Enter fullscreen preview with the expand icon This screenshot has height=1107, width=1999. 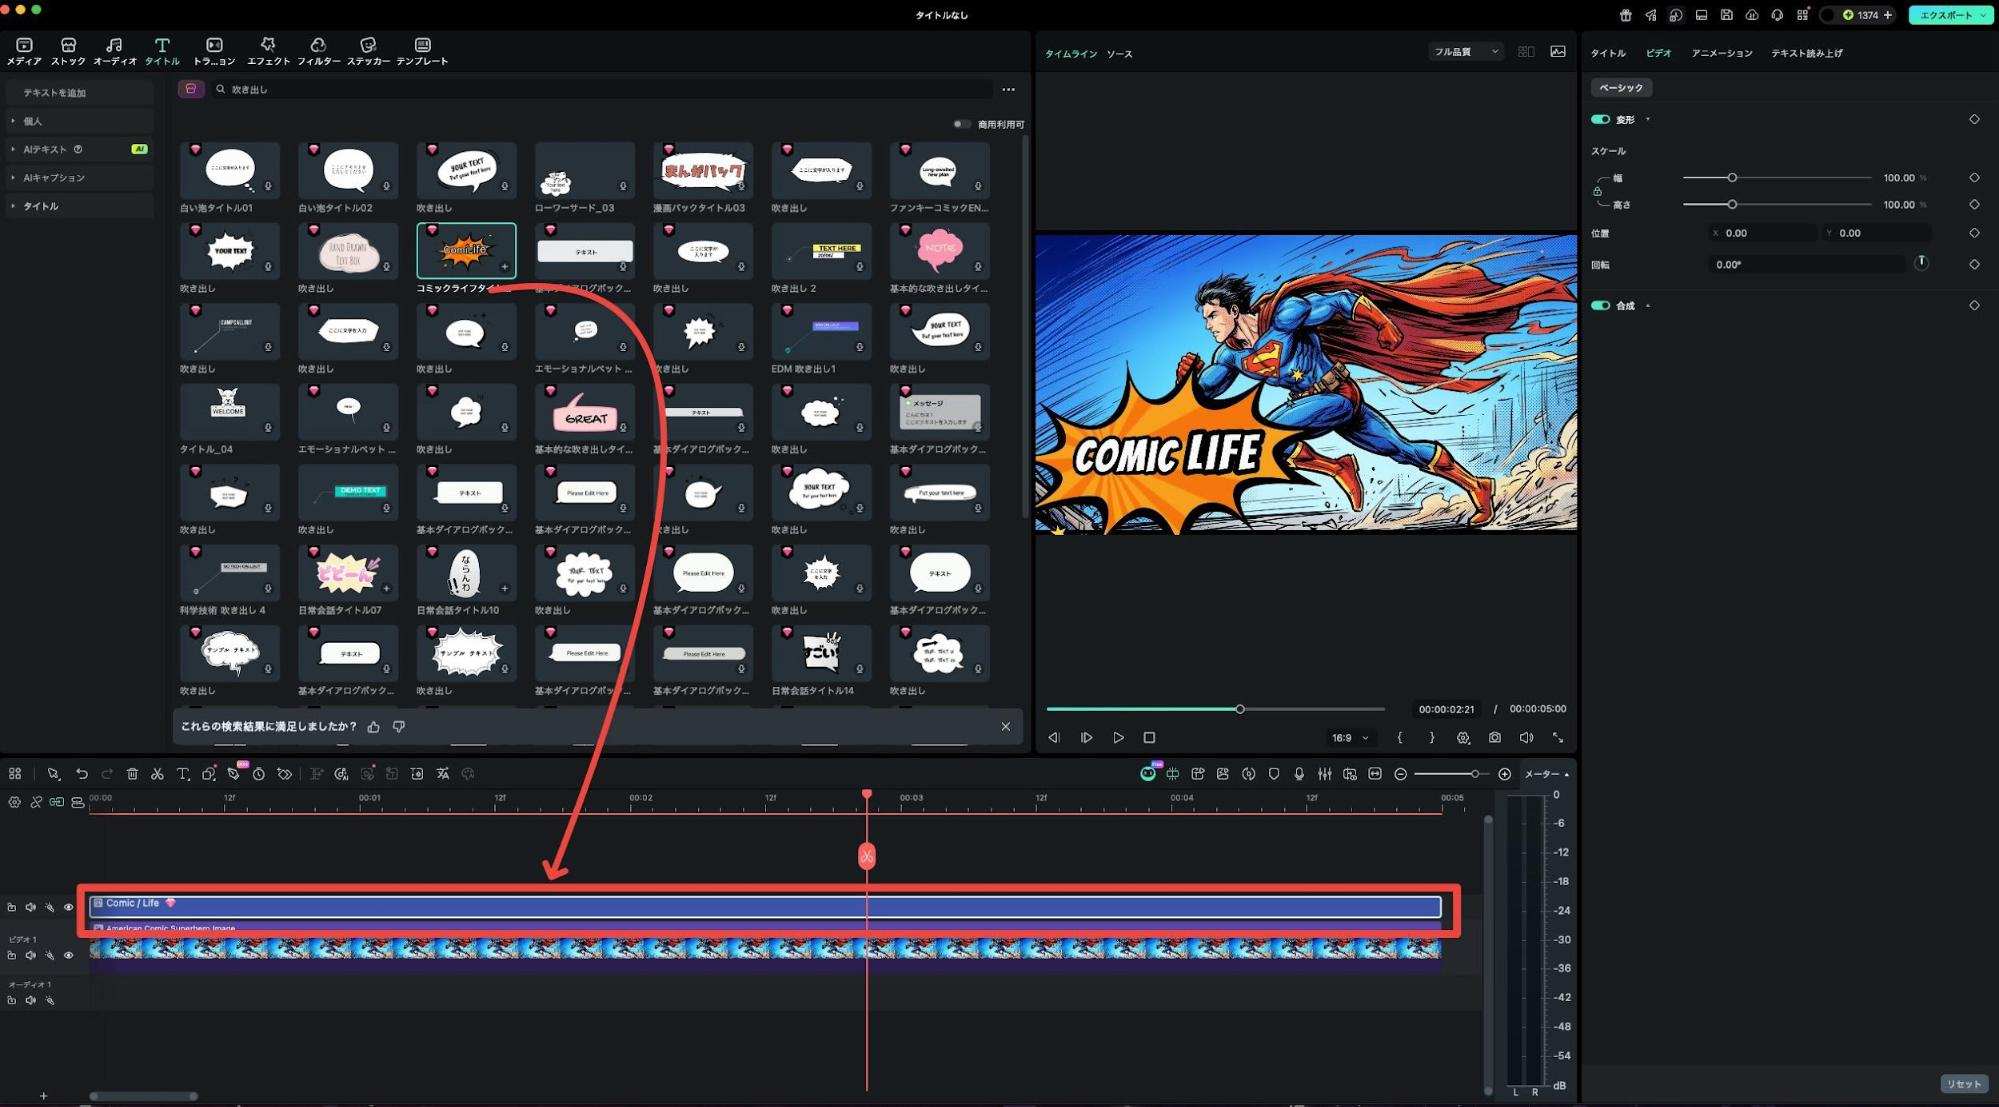(x=1558, y=738)
